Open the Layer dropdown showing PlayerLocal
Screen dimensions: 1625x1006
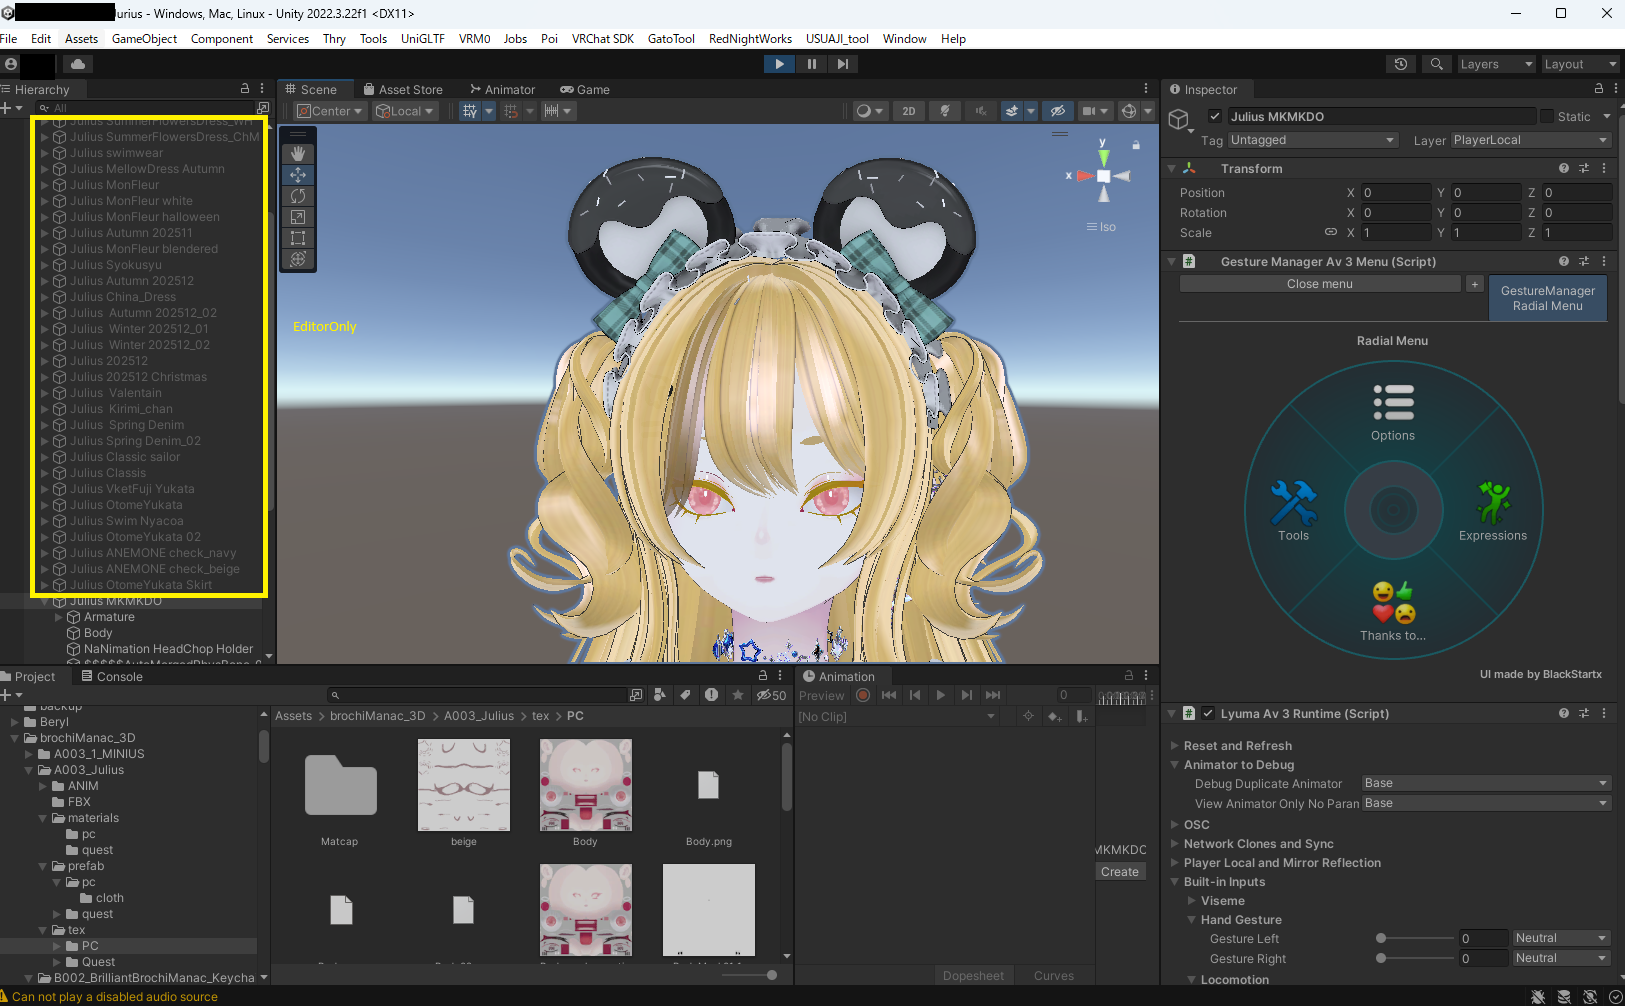point(1530,140)
